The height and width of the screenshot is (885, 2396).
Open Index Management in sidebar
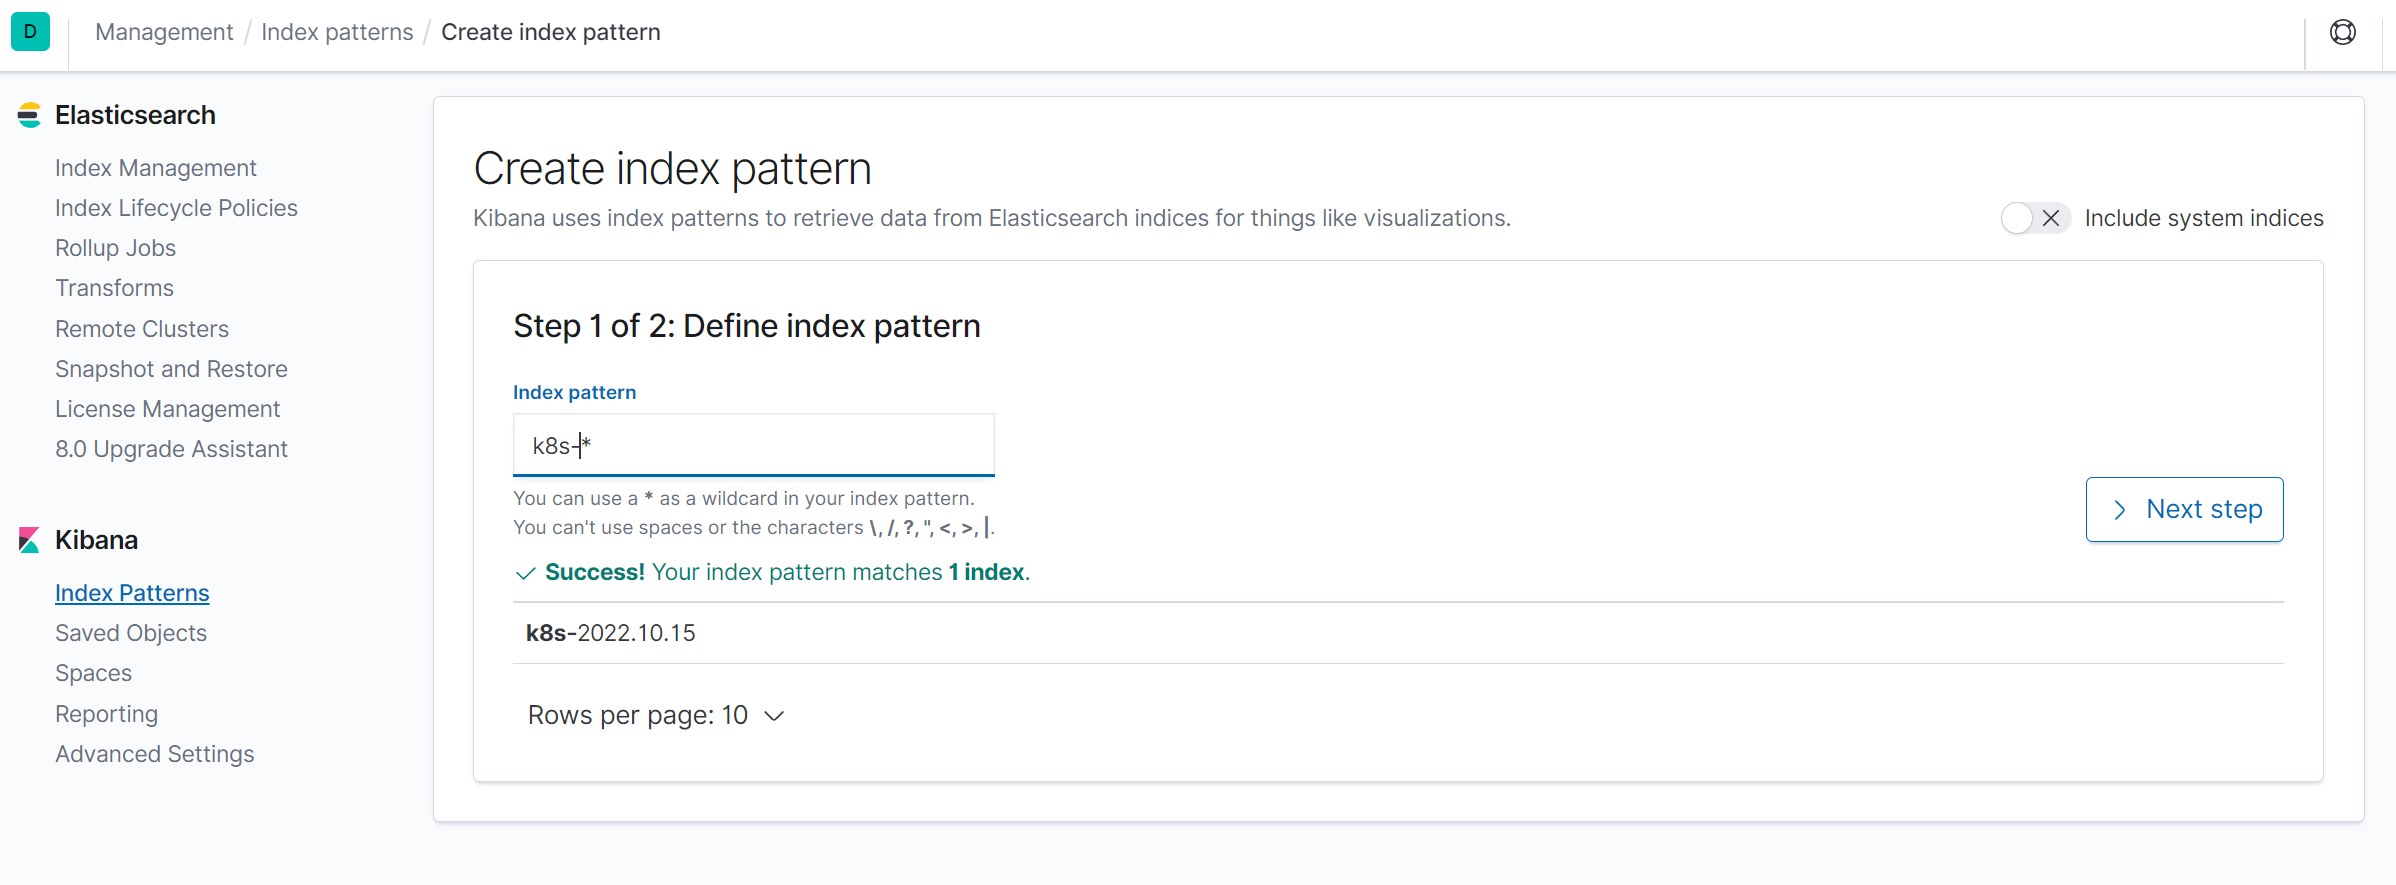pyautogui.click(x=156, y=168)
